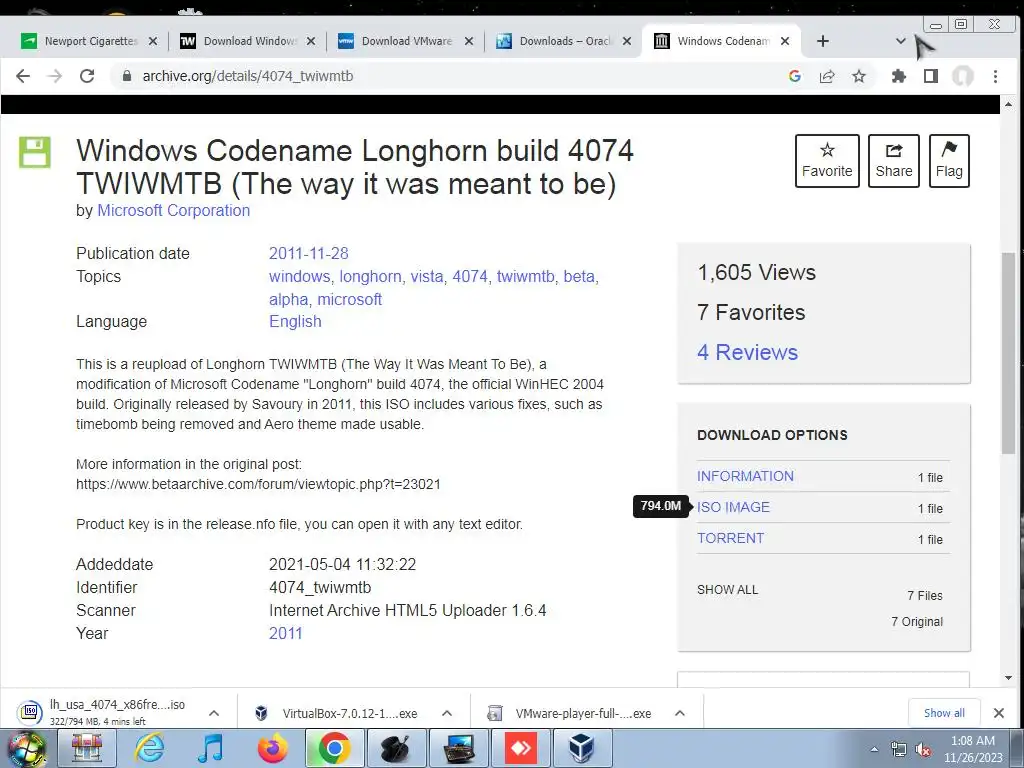Expand options for VirtualBox download
This screenshot has width=1024, height=768.
[x=447, y=713]
